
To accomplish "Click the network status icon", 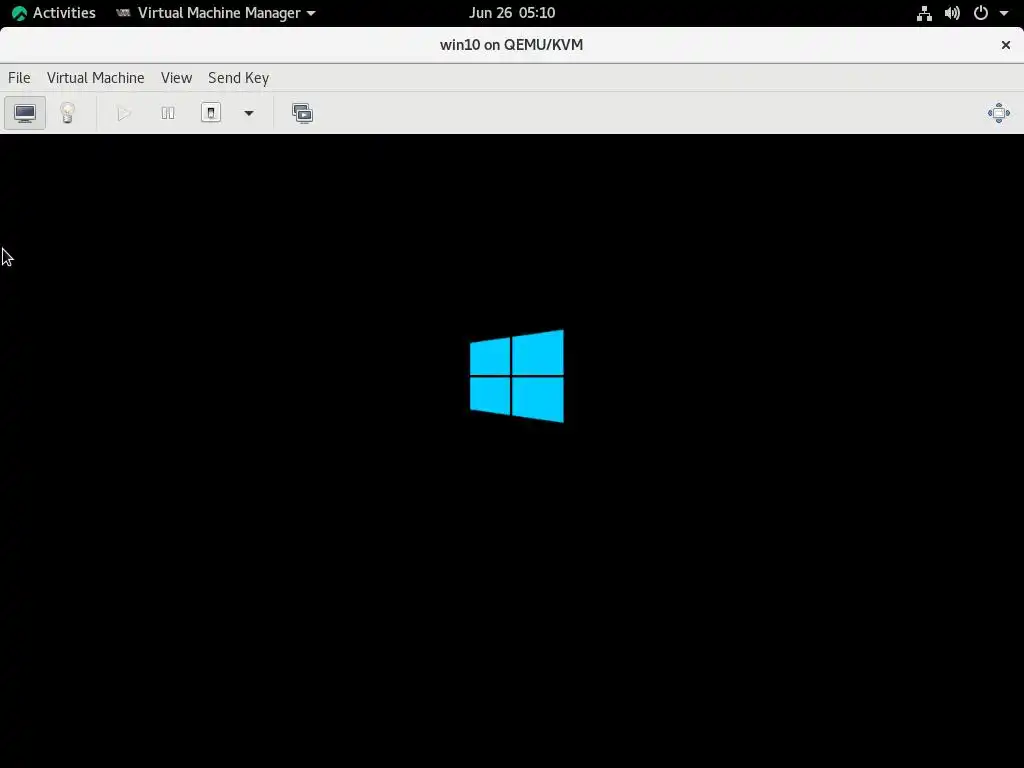I will pyautogui.click(x=924, y=13).
